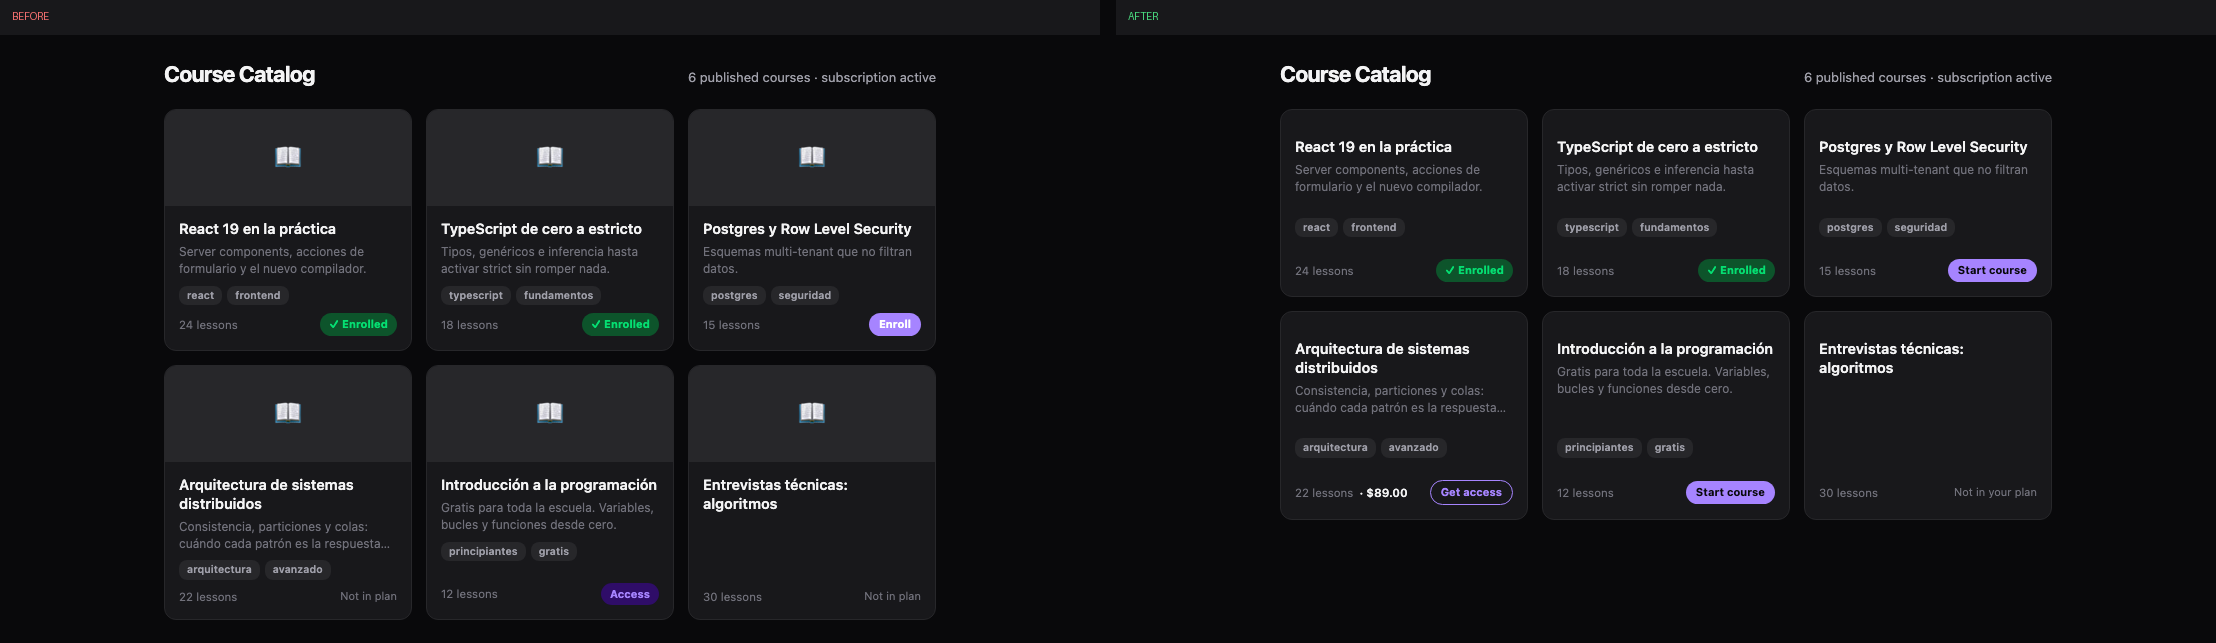The height and width of the screenshot is (643, 2216).
Task: Click the book icon on the BEFORE Entrevistas técnicas card
Action: click(x=812, y=412)
